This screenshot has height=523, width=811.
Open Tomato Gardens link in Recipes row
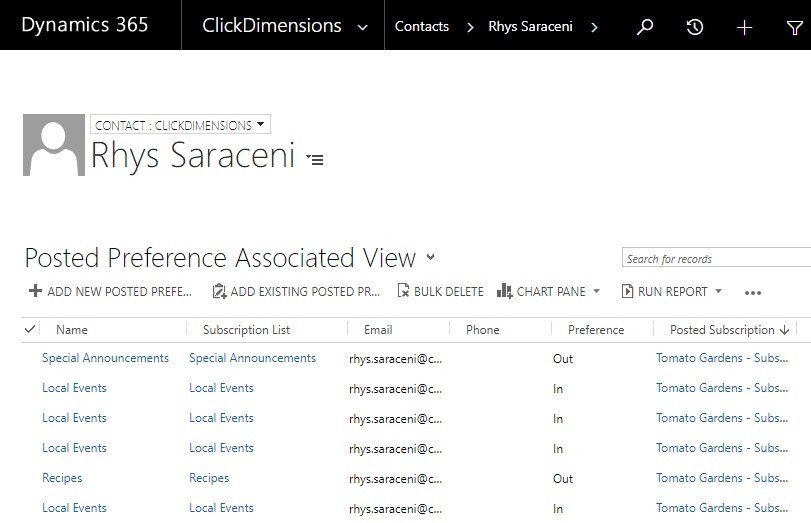tap(722, 478)
